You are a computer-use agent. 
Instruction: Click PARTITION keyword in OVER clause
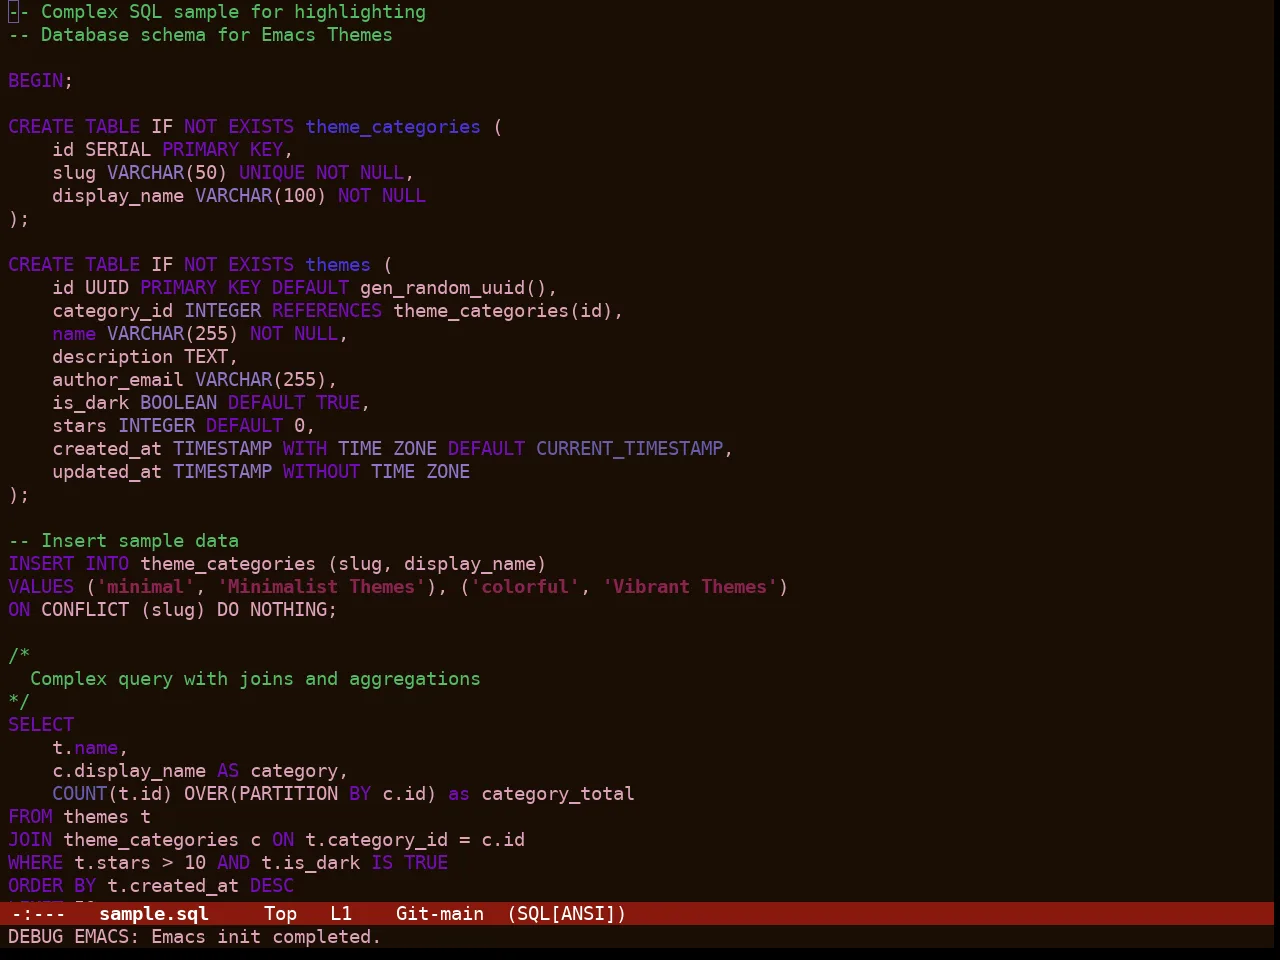coord(288,793)
